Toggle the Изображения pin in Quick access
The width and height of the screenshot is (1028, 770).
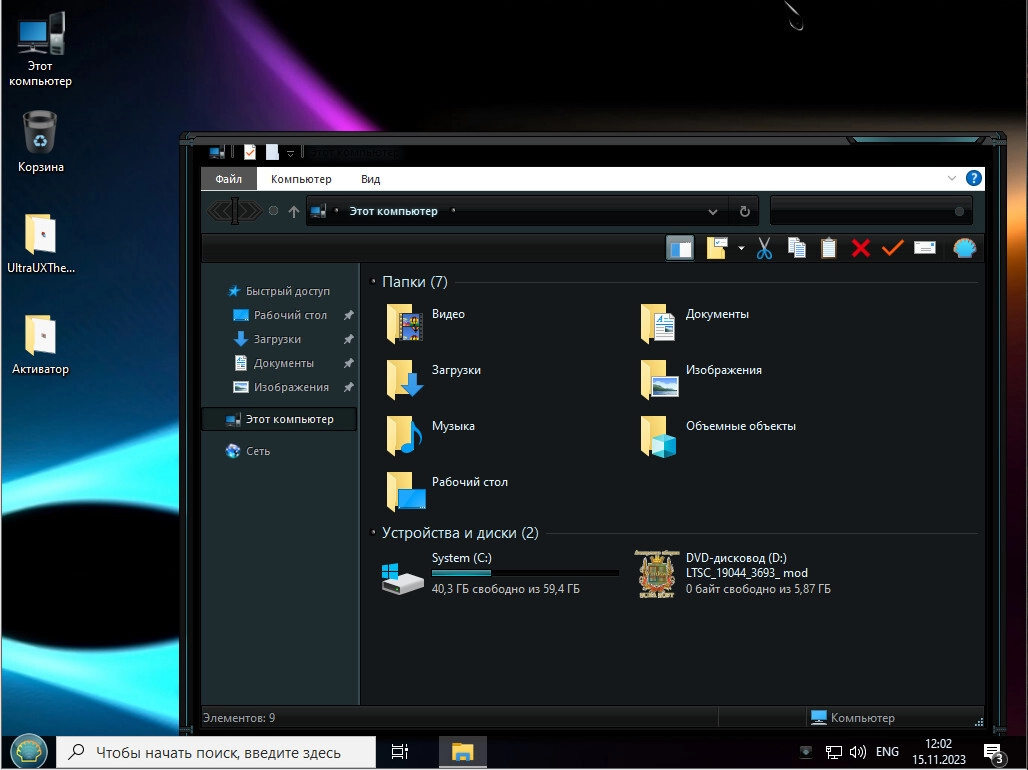tap(350, 387)
